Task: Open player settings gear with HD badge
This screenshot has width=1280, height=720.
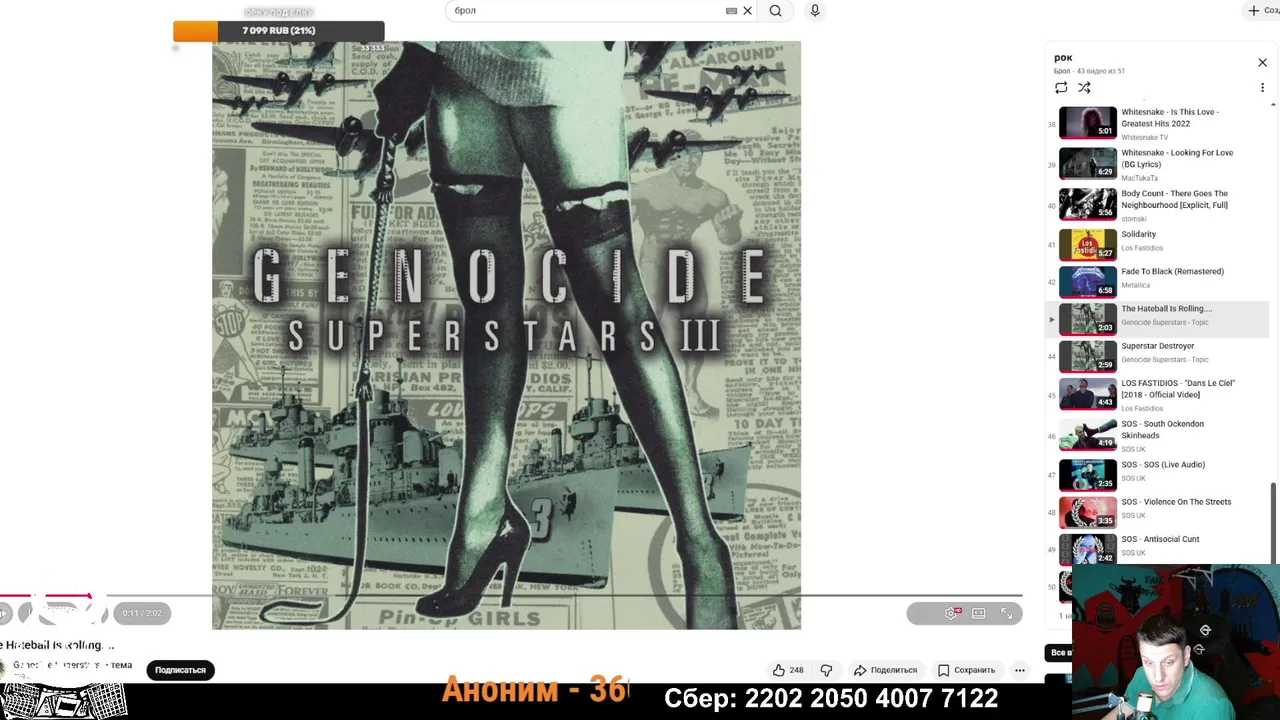Action: [x=951, y=613]
